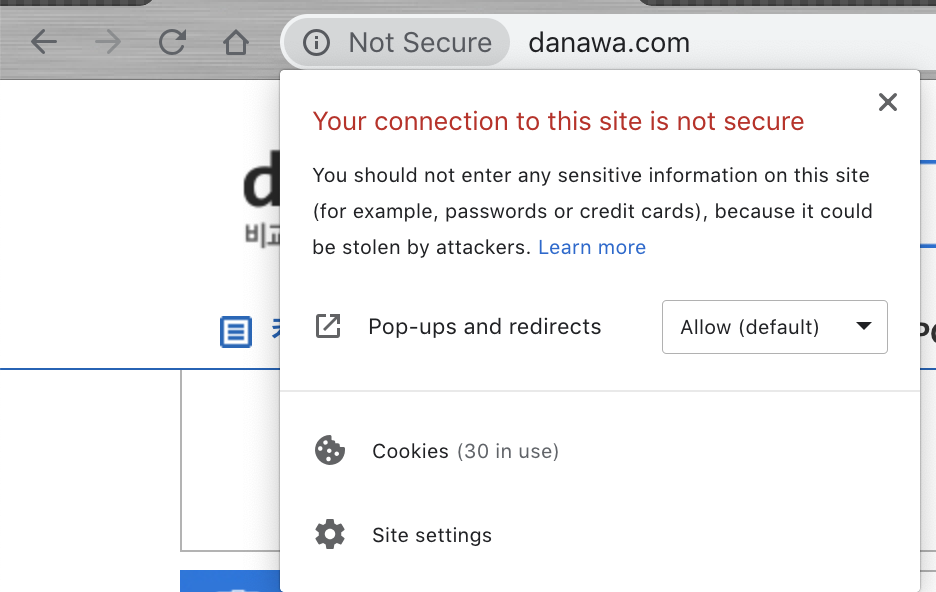The width and height of the screenshot is (936, 592).
Task: Click the Not Secure label
Action: click(x=420, y=43)
